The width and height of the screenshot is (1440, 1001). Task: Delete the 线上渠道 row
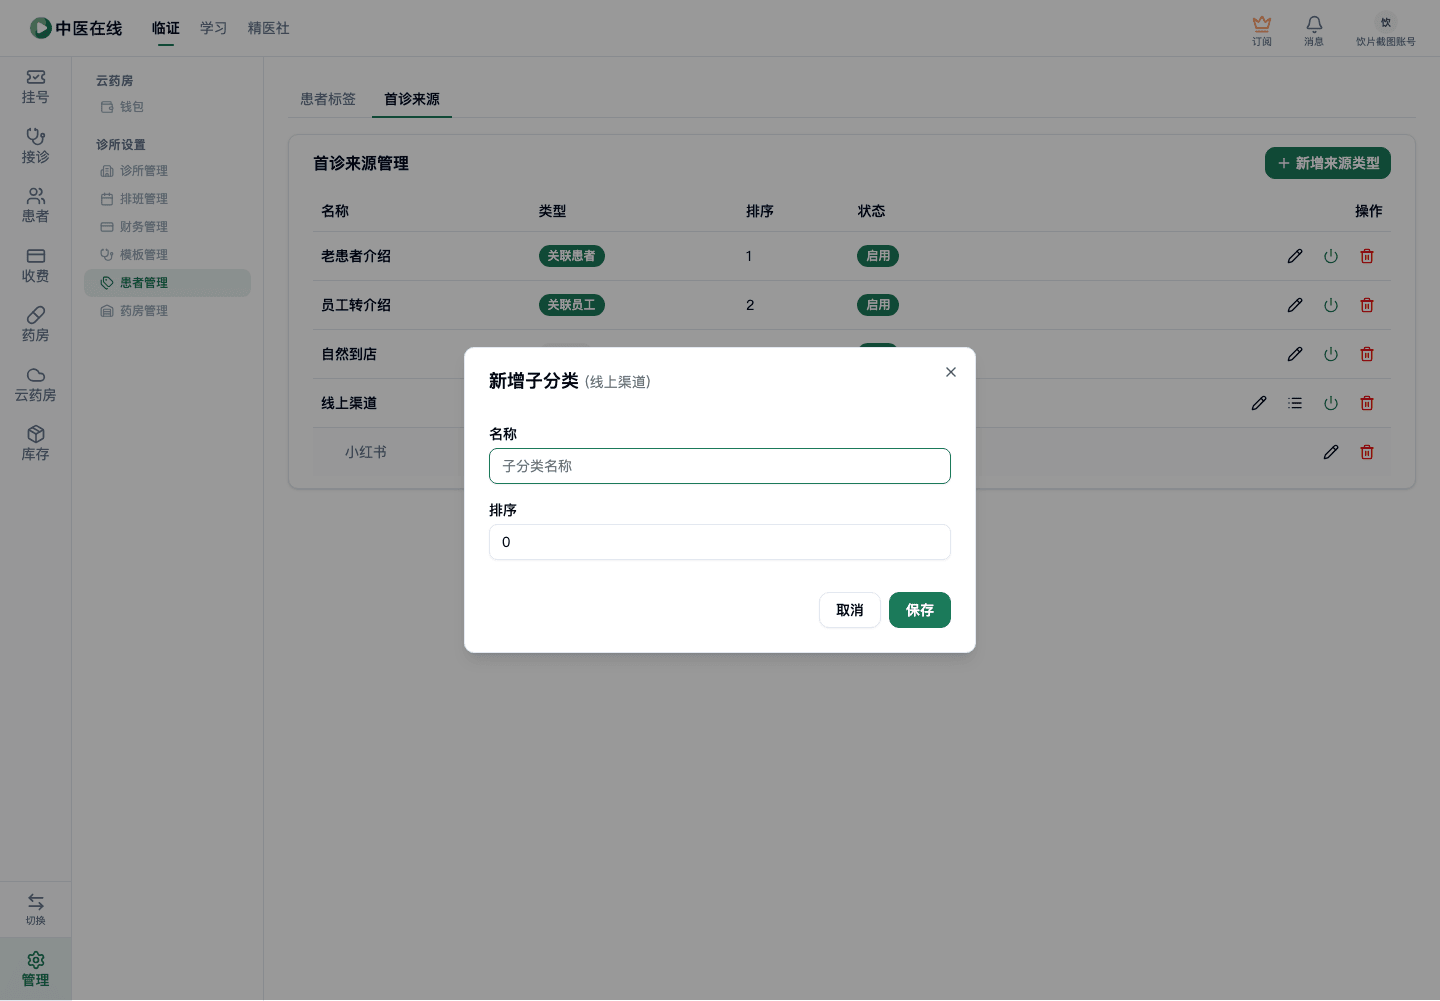tap(1367, 403)
